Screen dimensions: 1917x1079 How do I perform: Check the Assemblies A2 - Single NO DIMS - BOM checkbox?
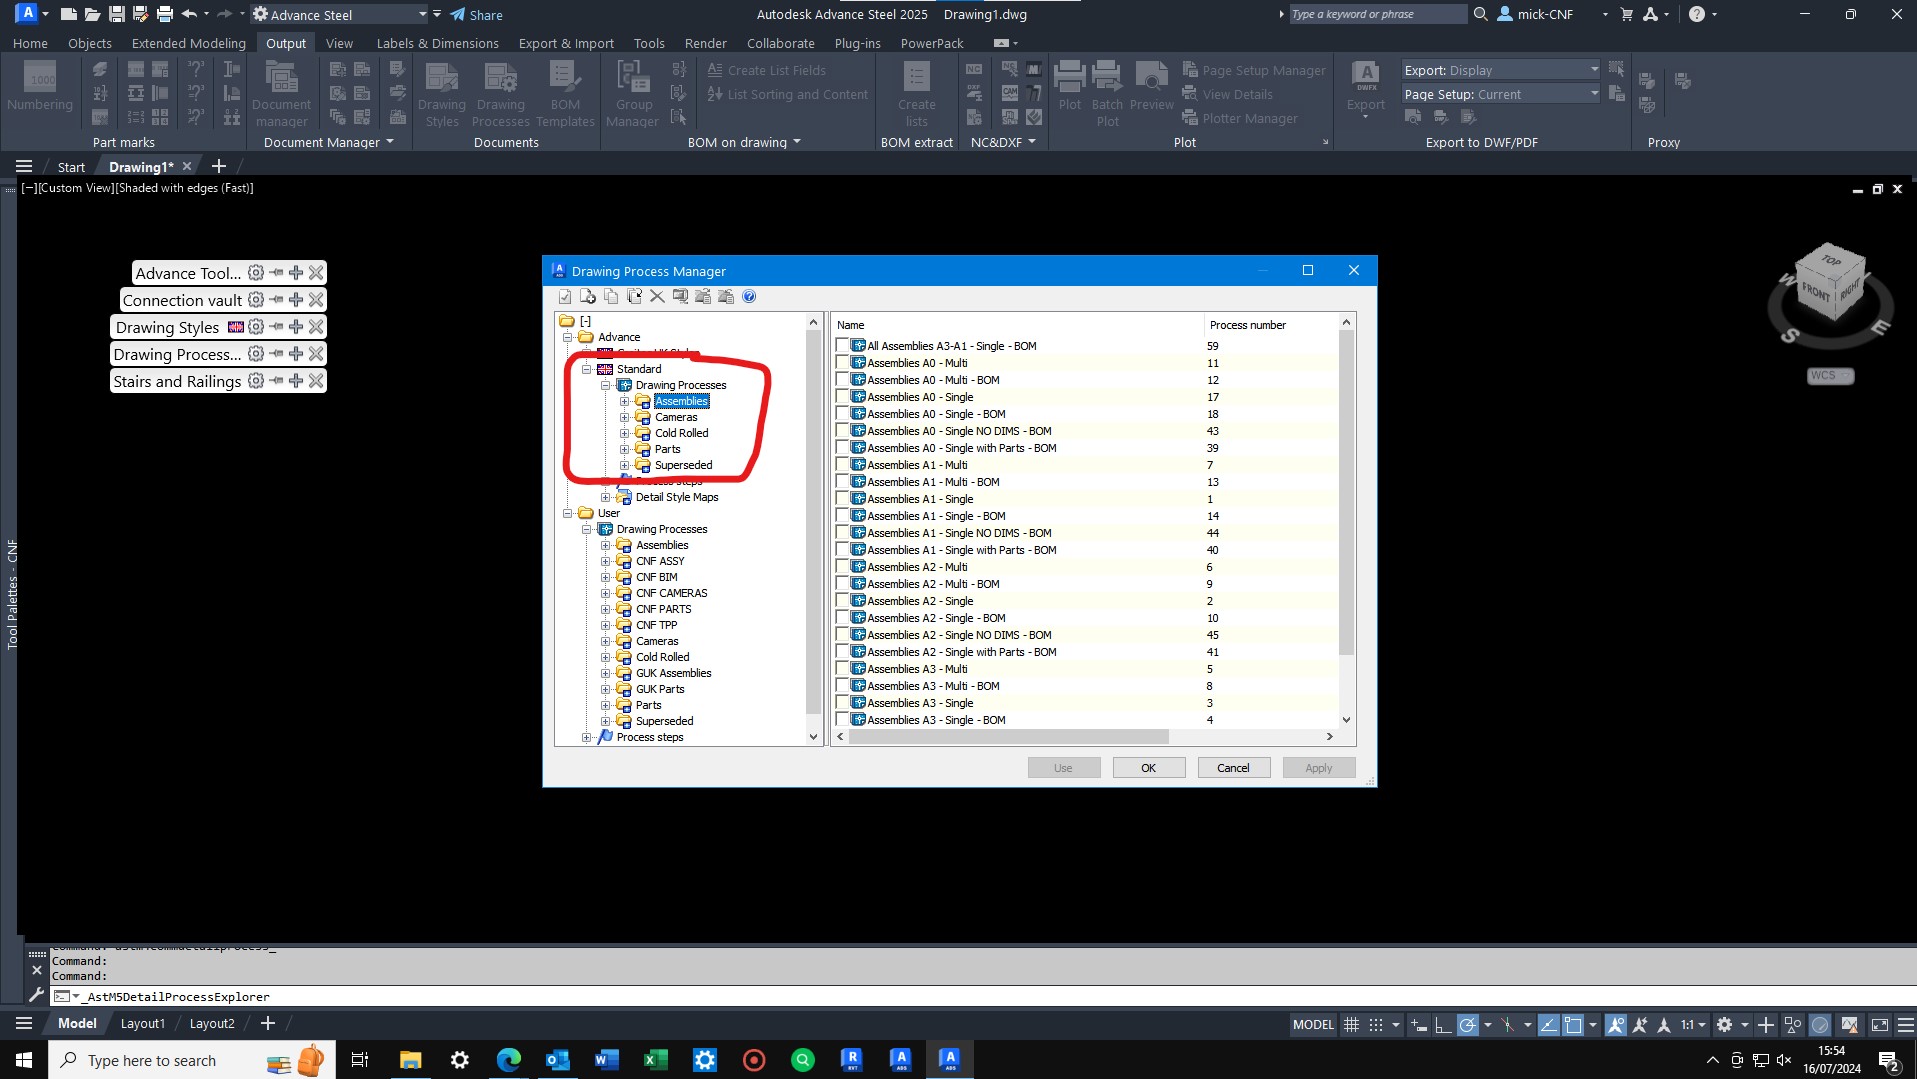pyautogui.click(x=841, y=635)
